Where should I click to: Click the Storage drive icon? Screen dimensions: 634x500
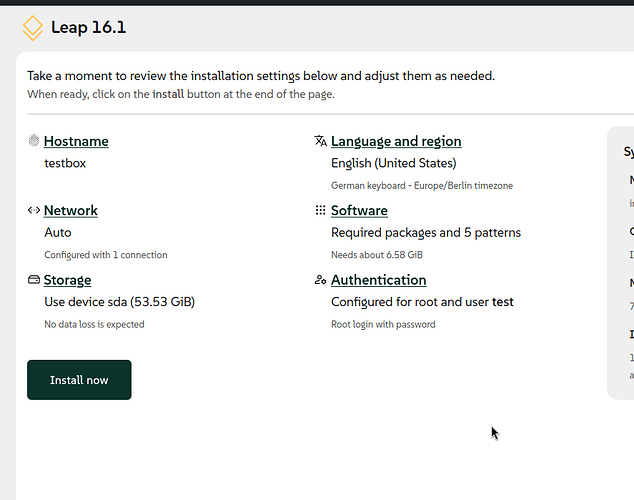point(34,280)
